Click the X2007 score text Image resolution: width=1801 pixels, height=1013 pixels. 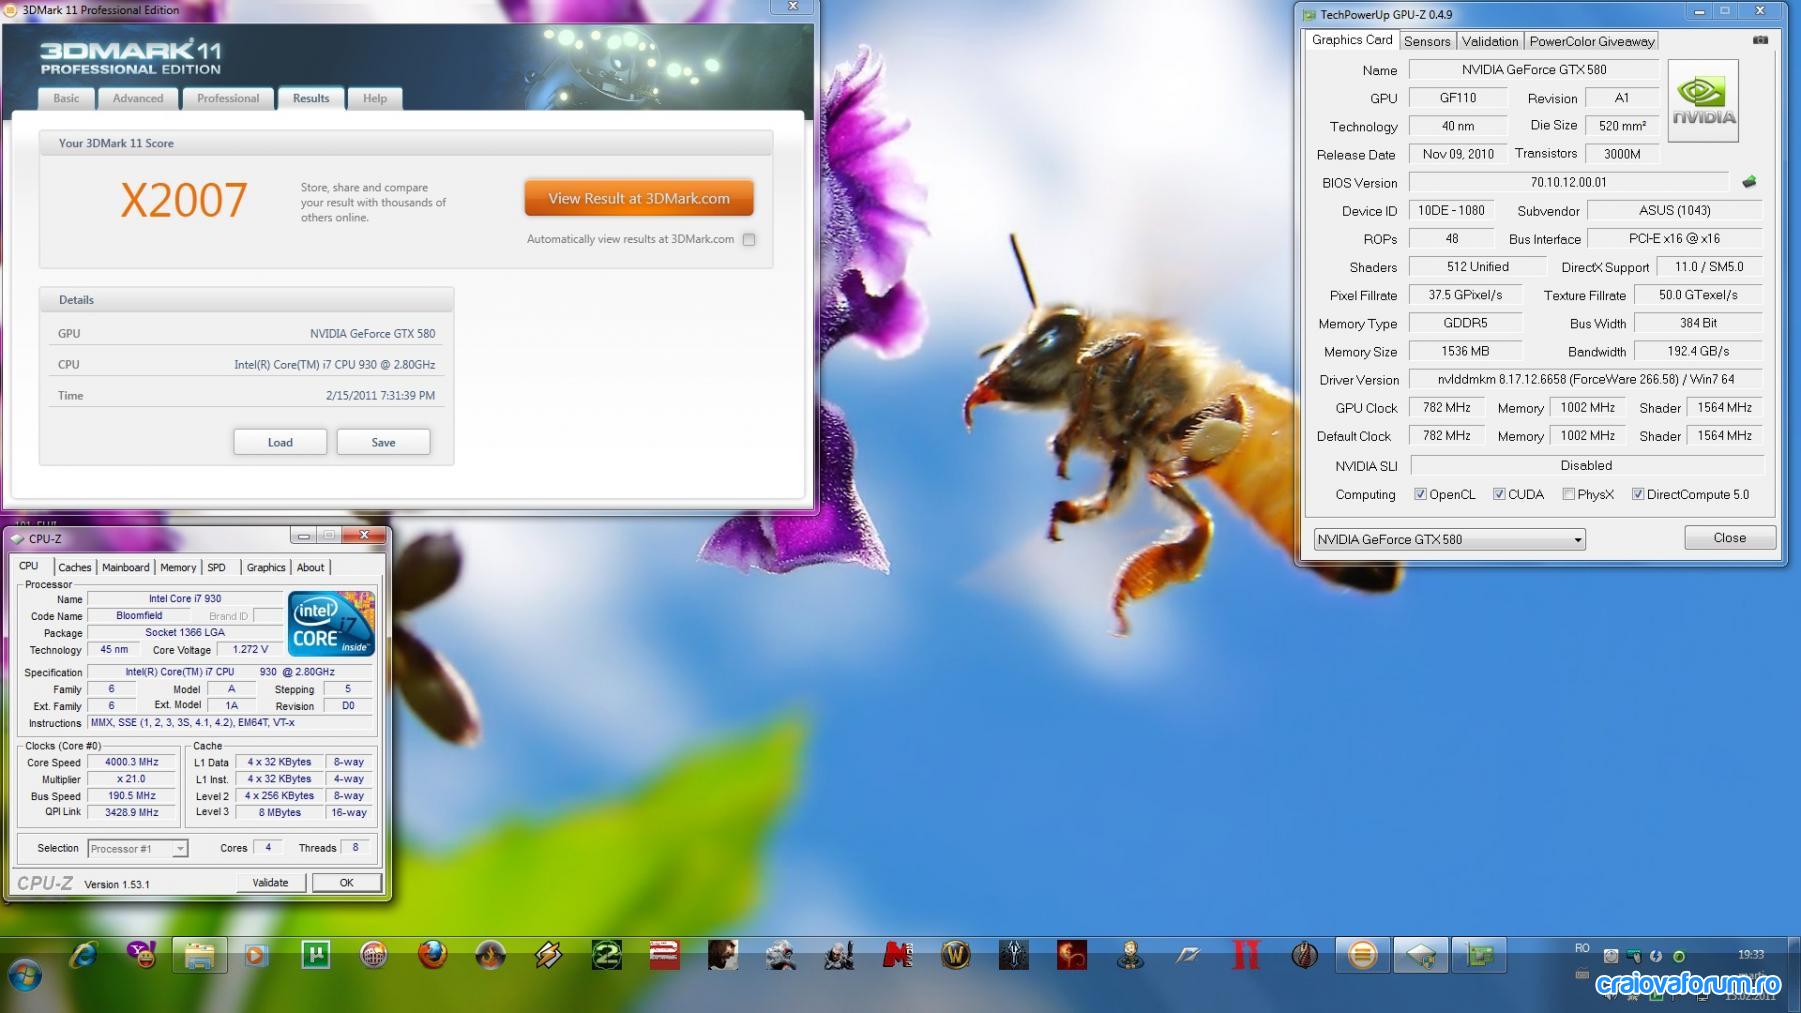tap(184, 200)
